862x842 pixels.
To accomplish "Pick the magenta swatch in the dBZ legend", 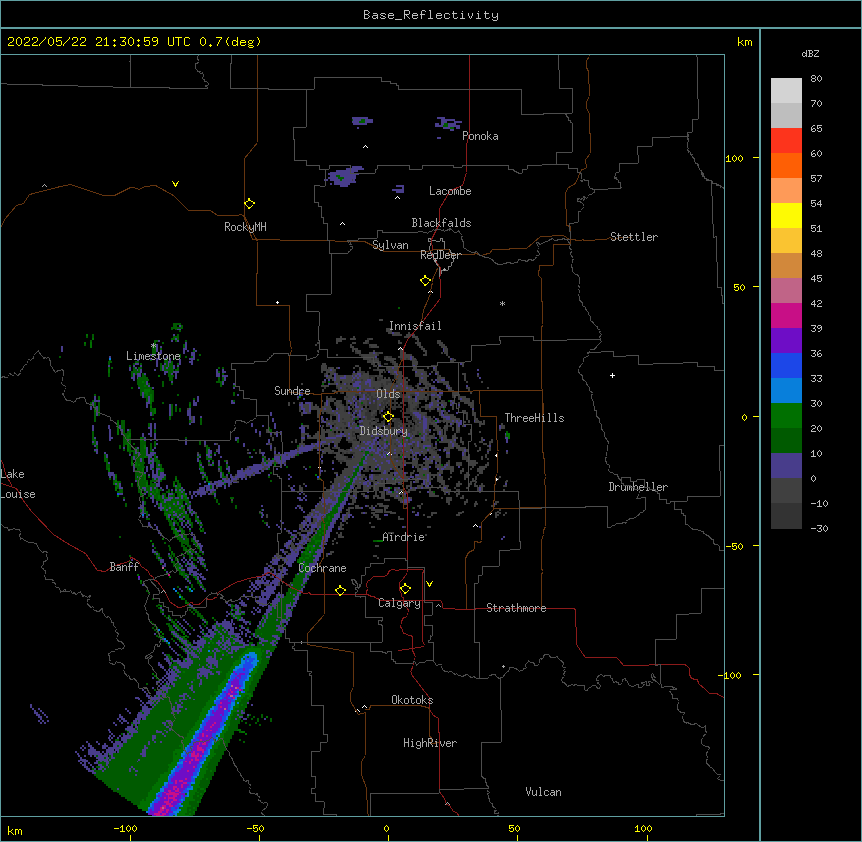I will [786, 315].
